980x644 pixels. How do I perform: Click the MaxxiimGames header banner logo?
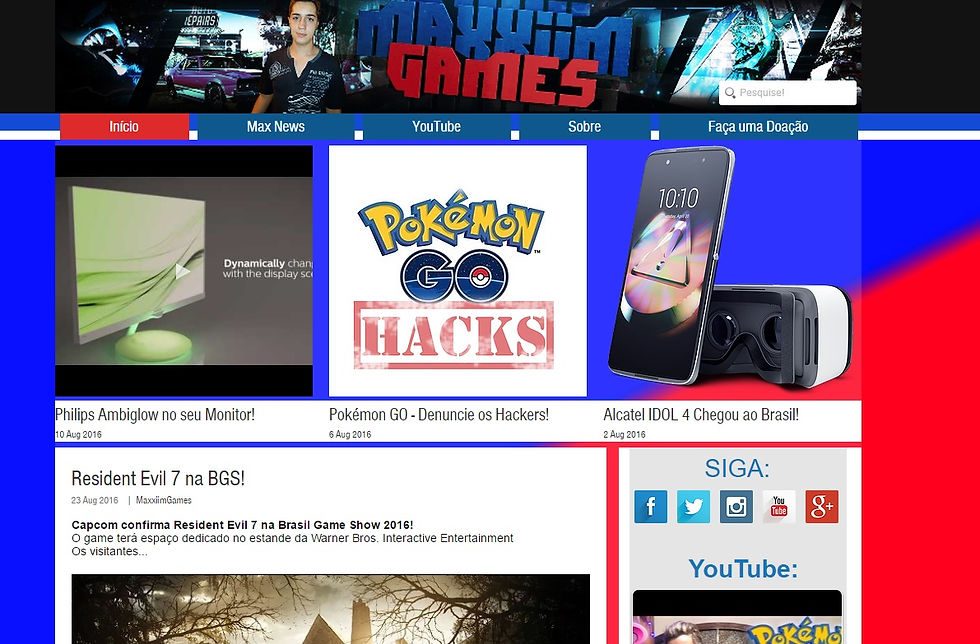click(x=495, y=53)
